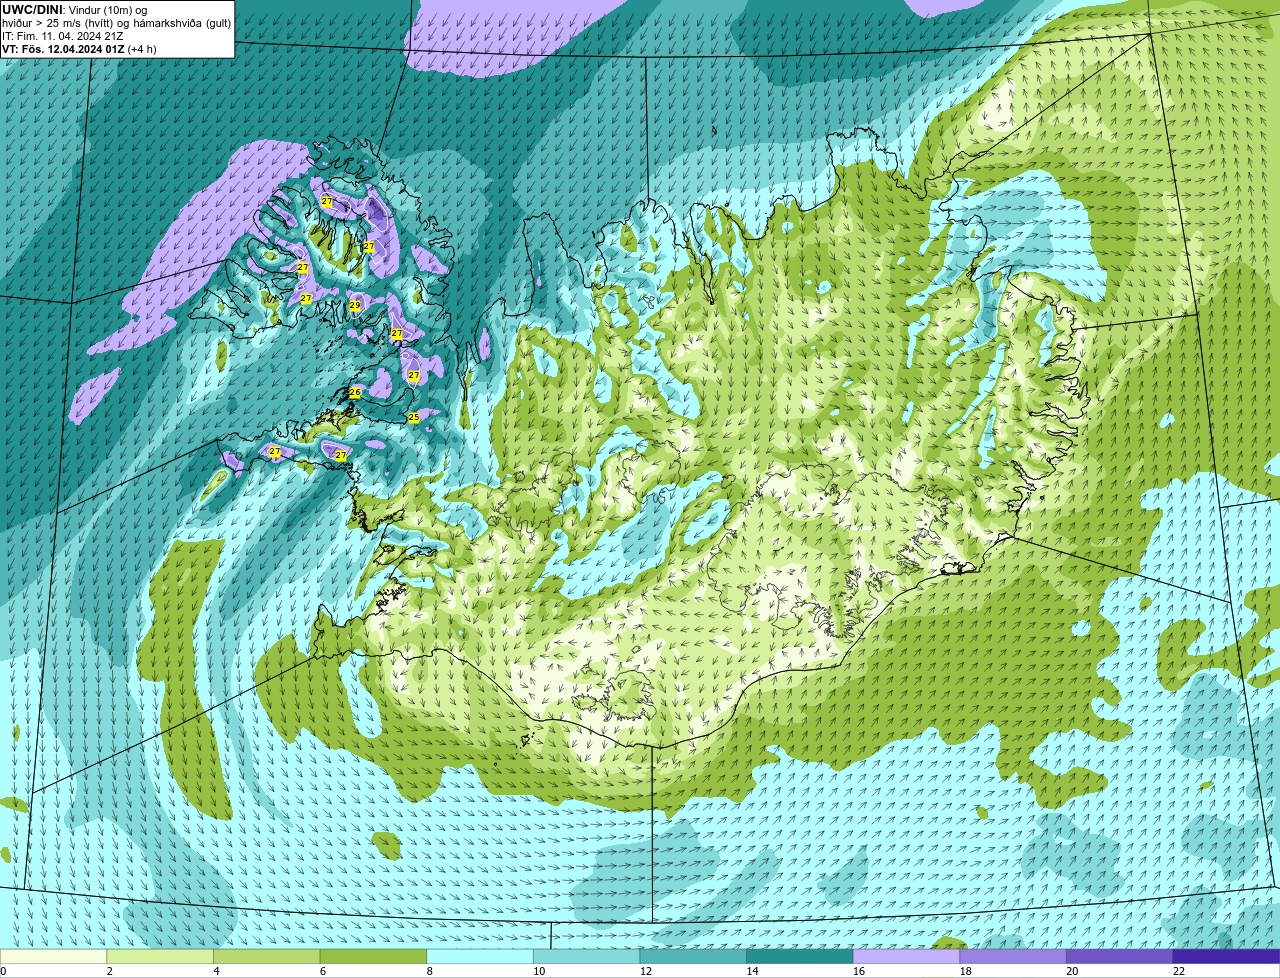The height and width of the screenshot is (978, 1280).
Task: Click the legend scale value 8
Action: (429, 971)
